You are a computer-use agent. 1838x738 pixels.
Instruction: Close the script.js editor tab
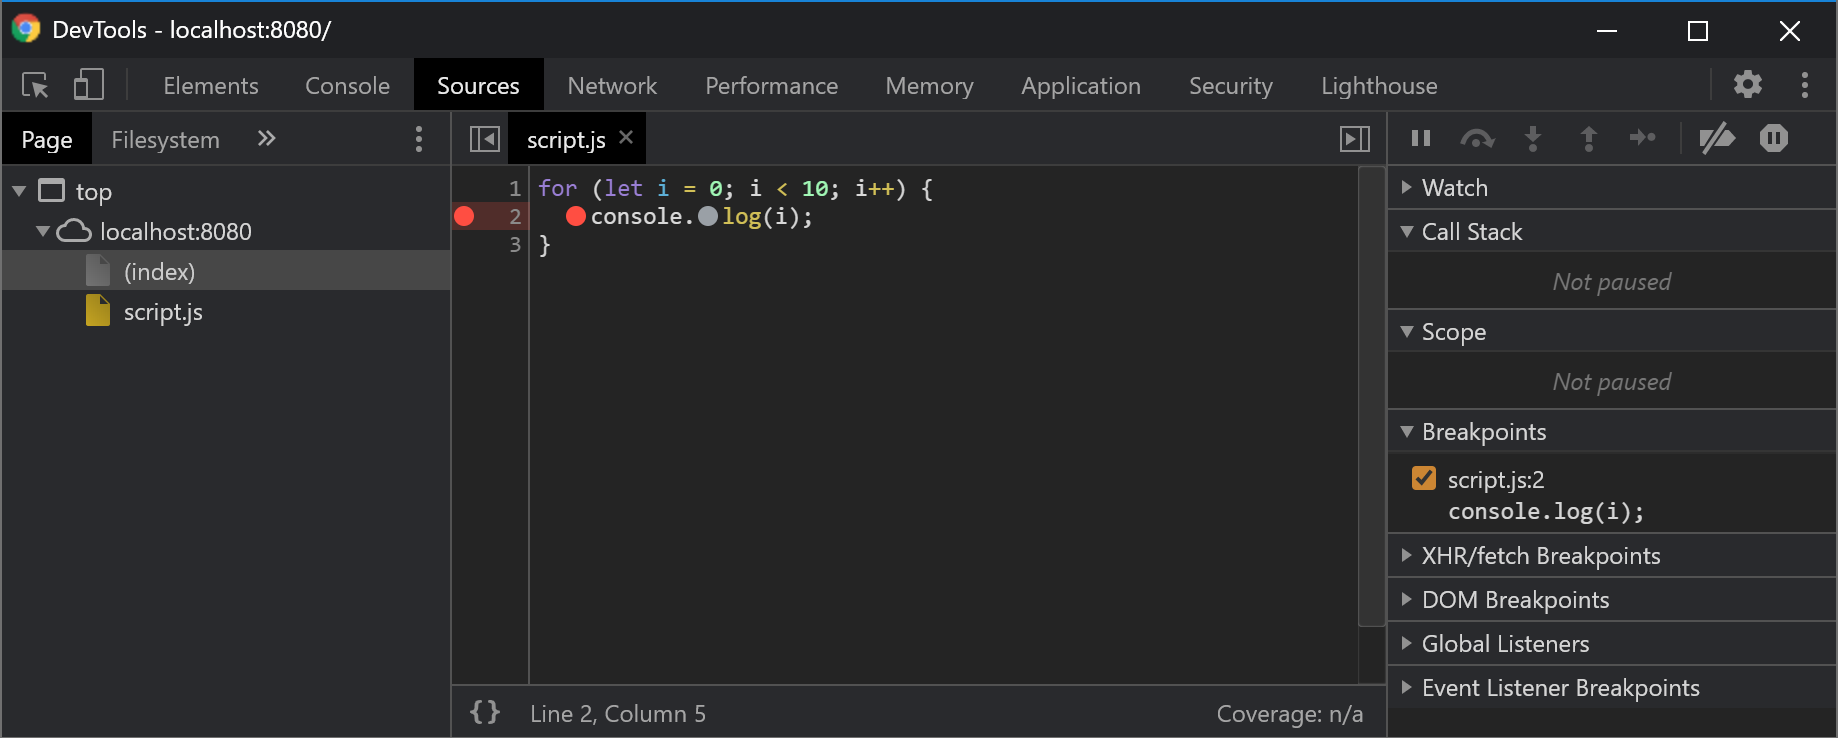pos(626,138)
